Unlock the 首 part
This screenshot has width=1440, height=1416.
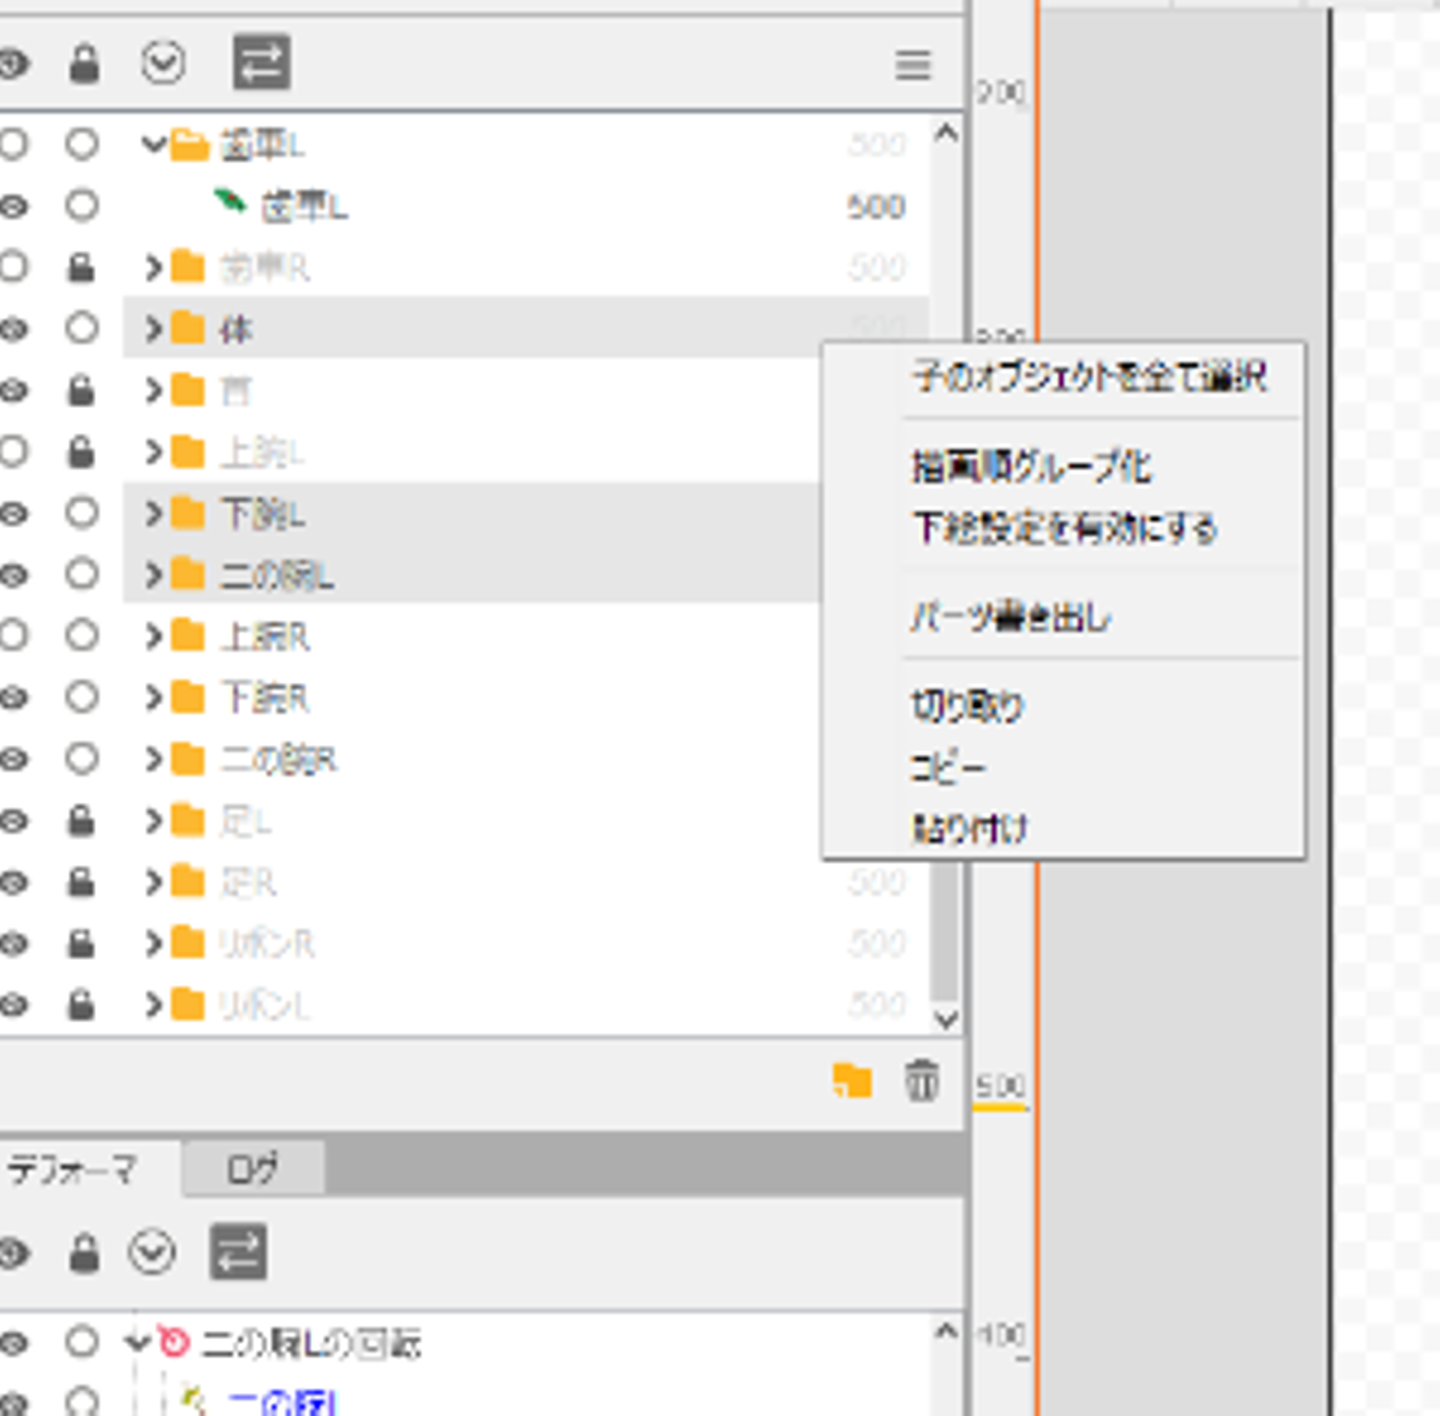click(x=81, y=390)
